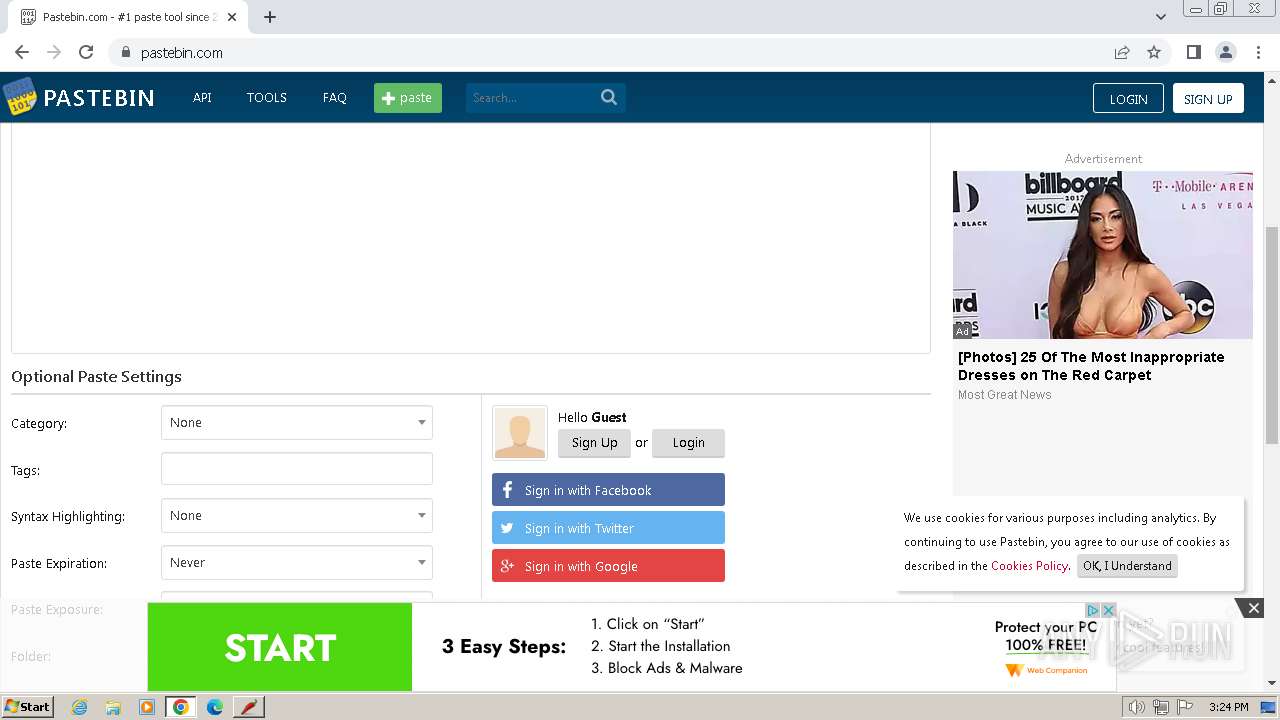
Task: Click the Sign Up button under Hello Guest
Action: (594, 443)
